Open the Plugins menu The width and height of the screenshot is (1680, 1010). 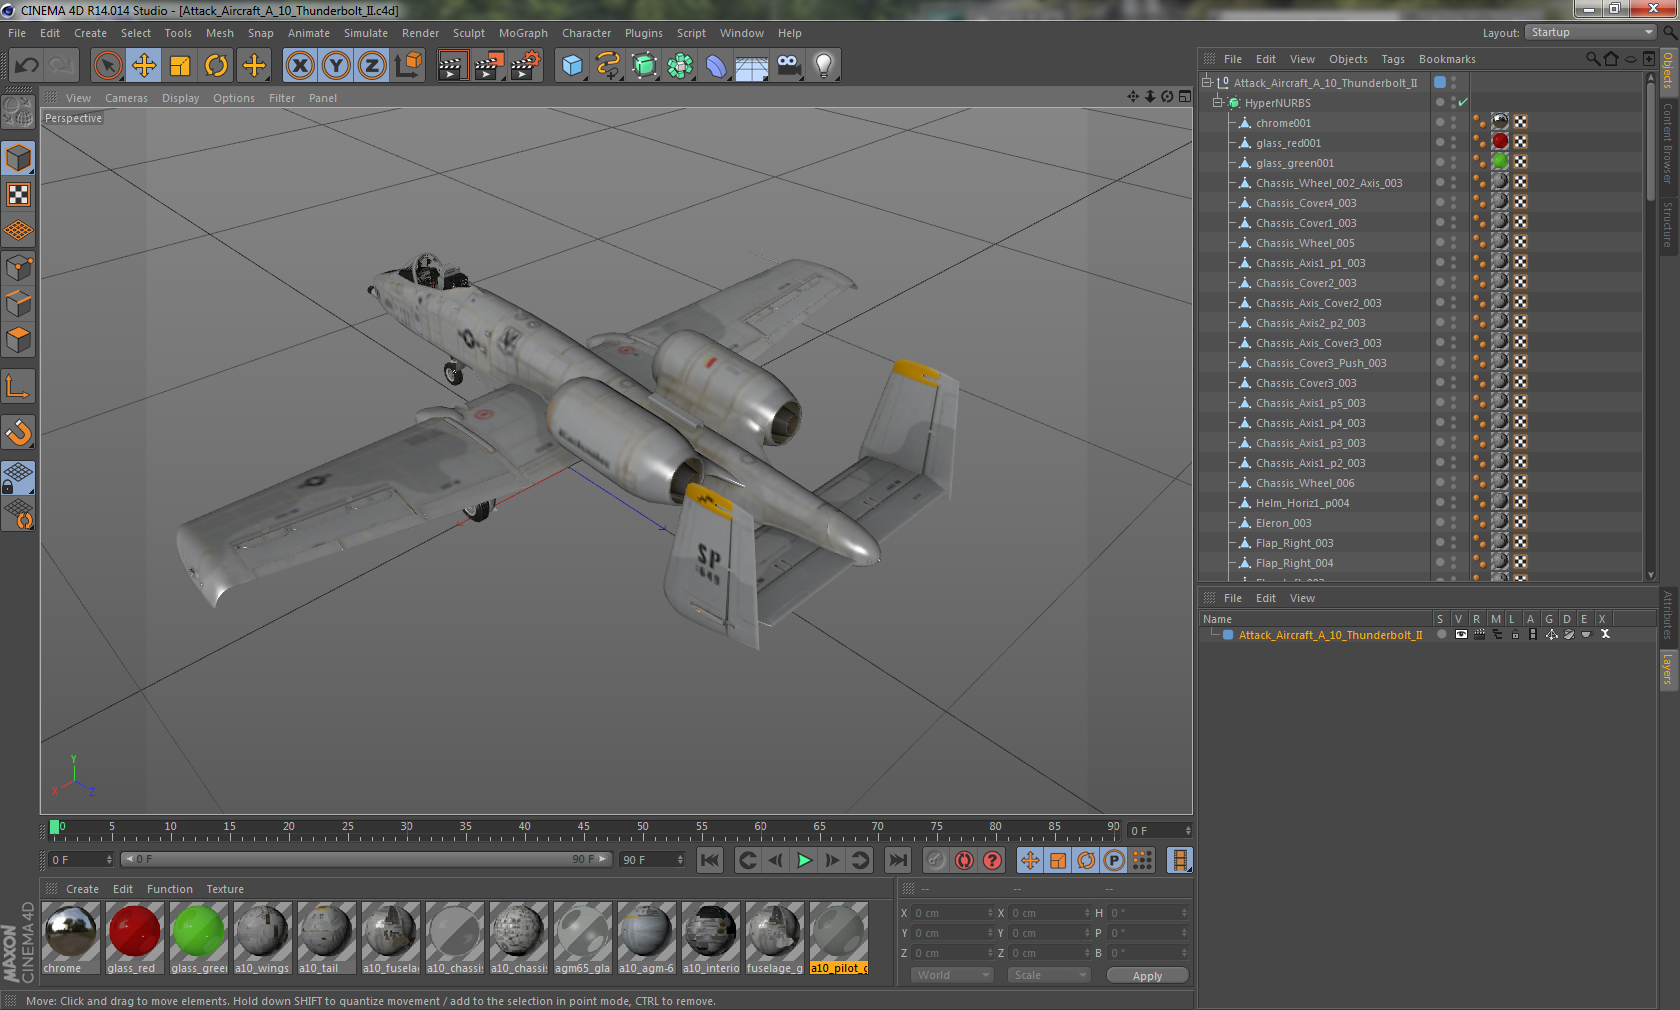coord(644,33)
